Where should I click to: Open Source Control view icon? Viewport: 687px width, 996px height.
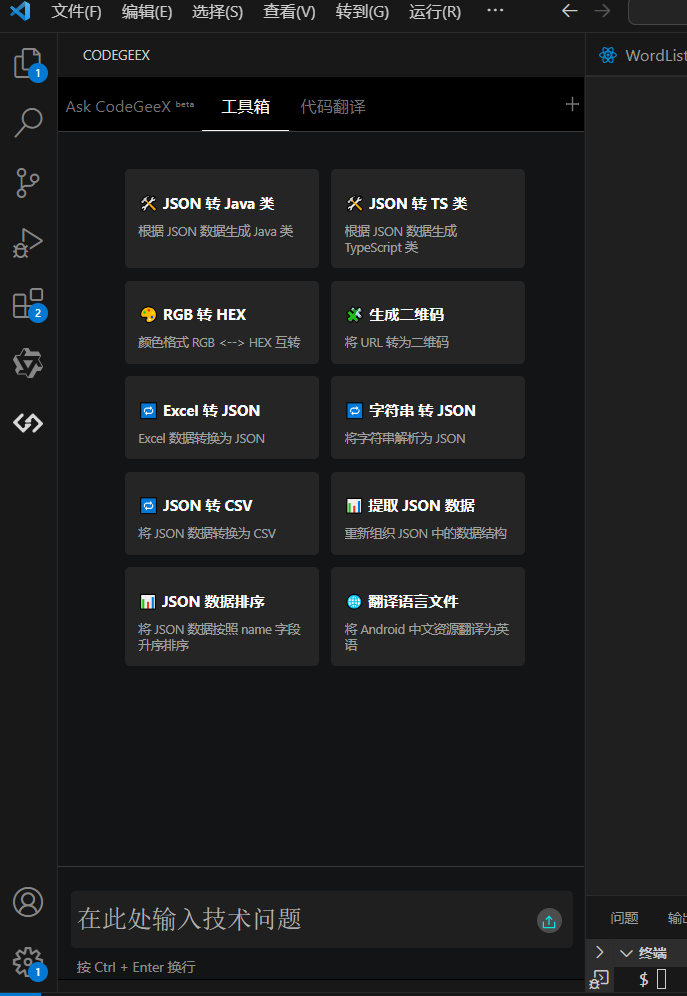pos(28,183)
